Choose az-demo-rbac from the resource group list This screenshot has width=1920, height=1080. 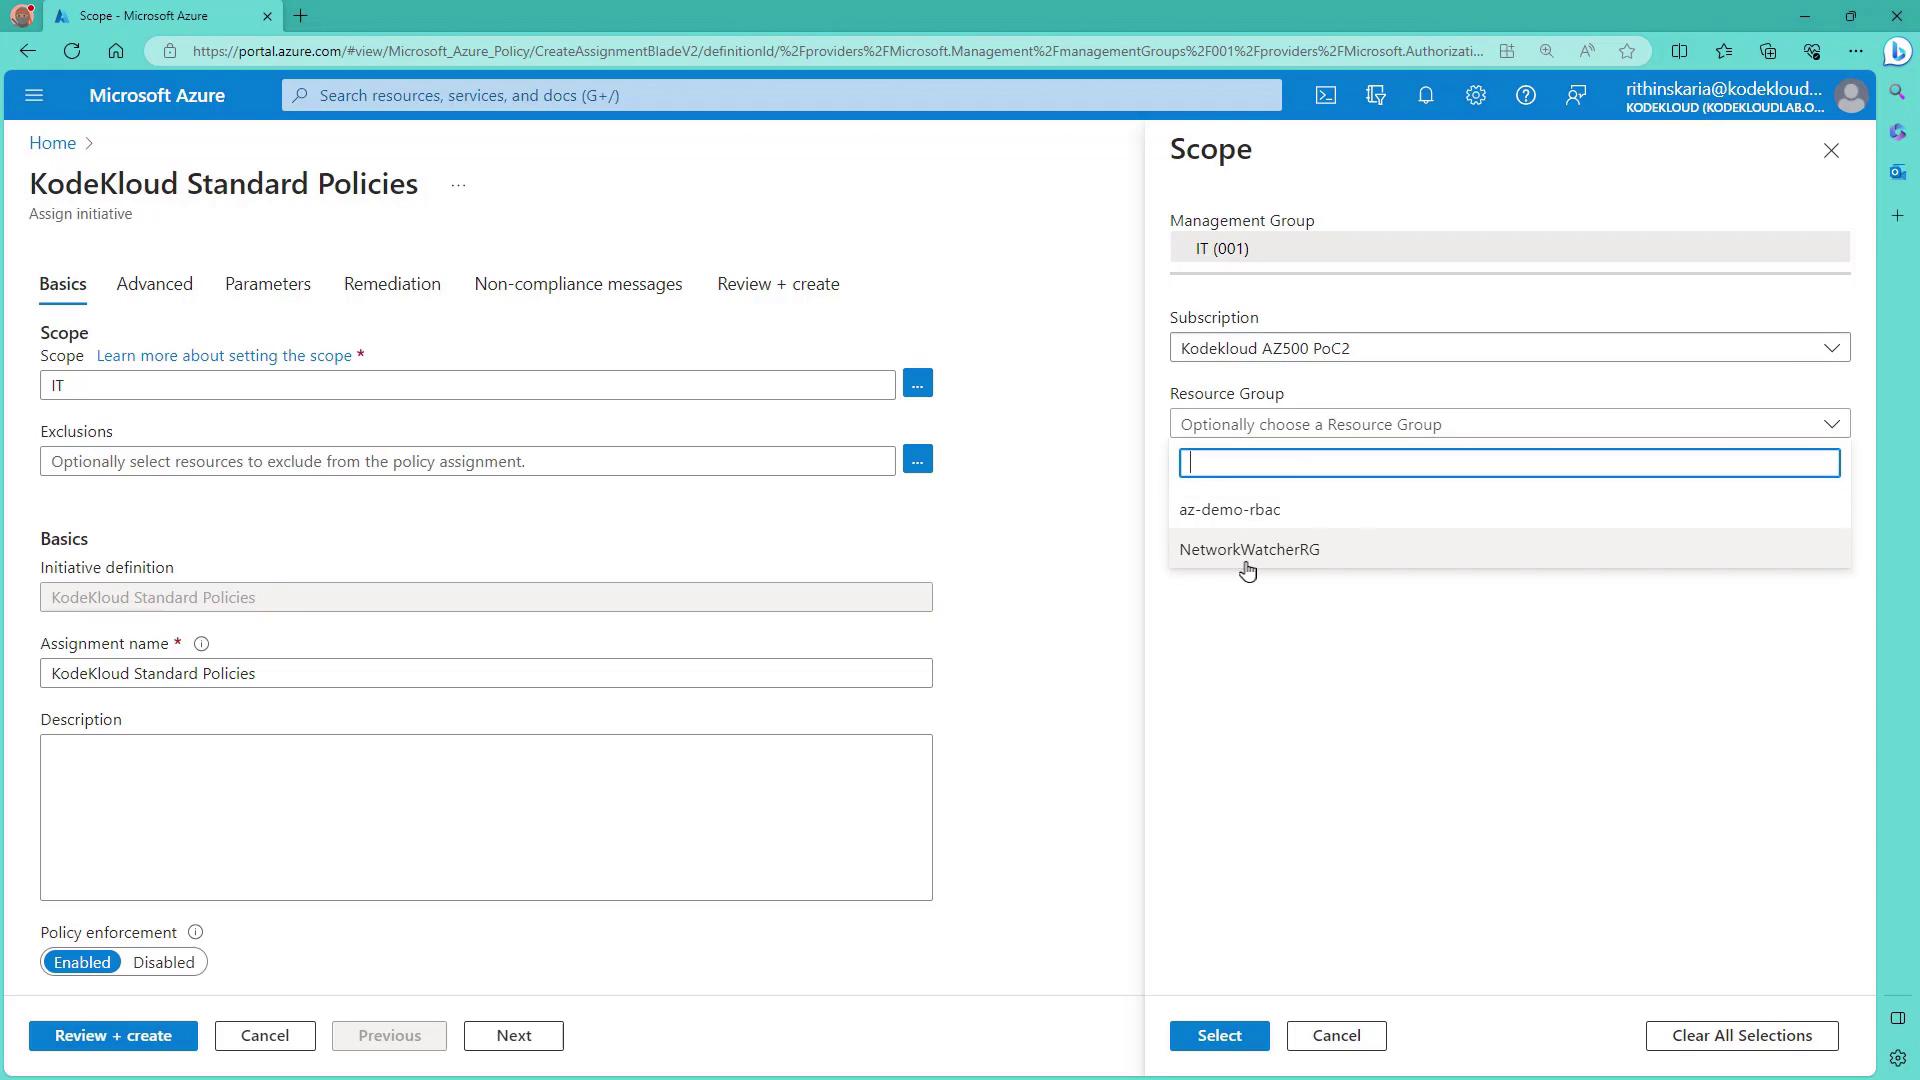click(1229, 509)
